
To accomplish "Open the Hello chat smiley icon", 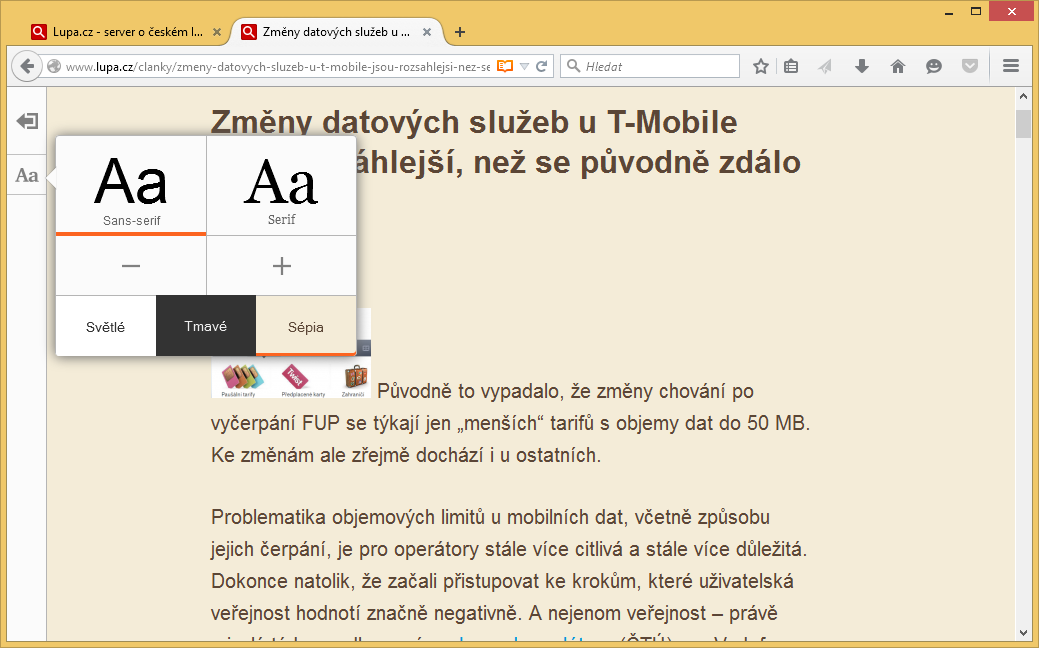I will 934,66.
